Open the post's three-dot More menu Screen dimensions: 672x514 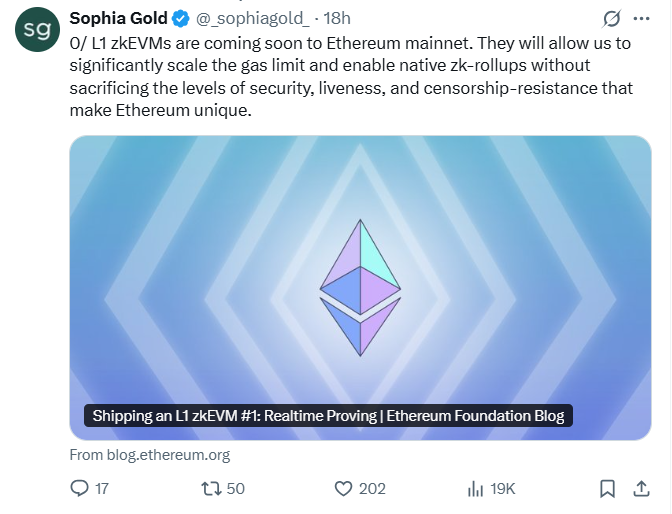[x=641, y=19]
